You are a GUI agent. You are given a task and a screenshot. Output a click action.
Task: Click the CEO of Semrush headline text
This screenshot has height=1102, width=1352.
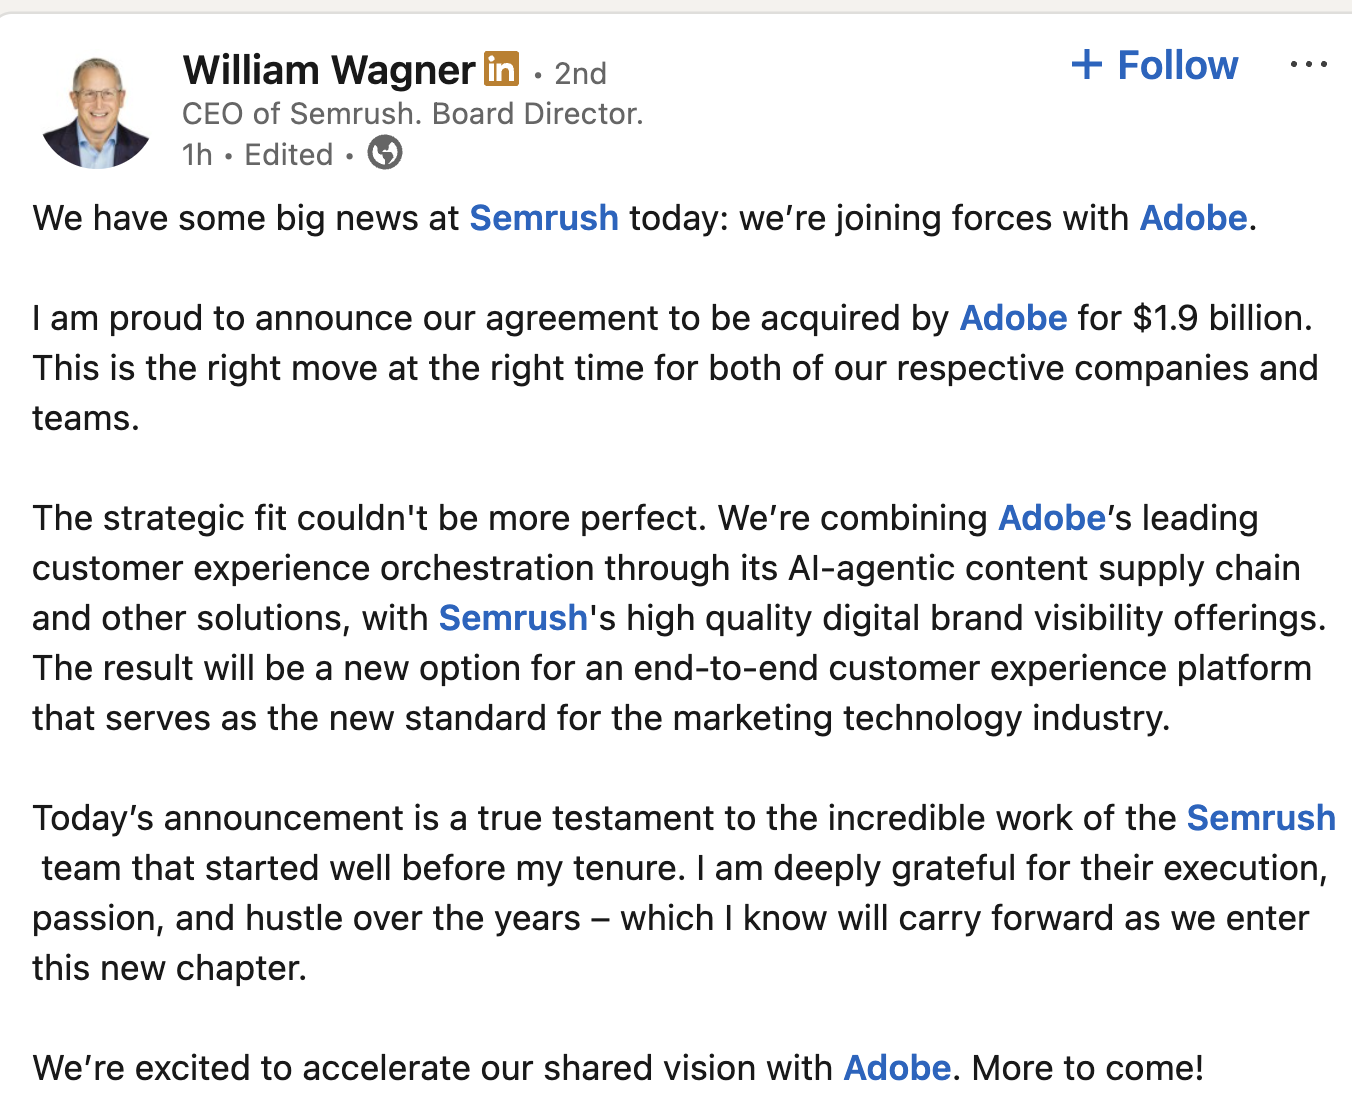[413, 113]
